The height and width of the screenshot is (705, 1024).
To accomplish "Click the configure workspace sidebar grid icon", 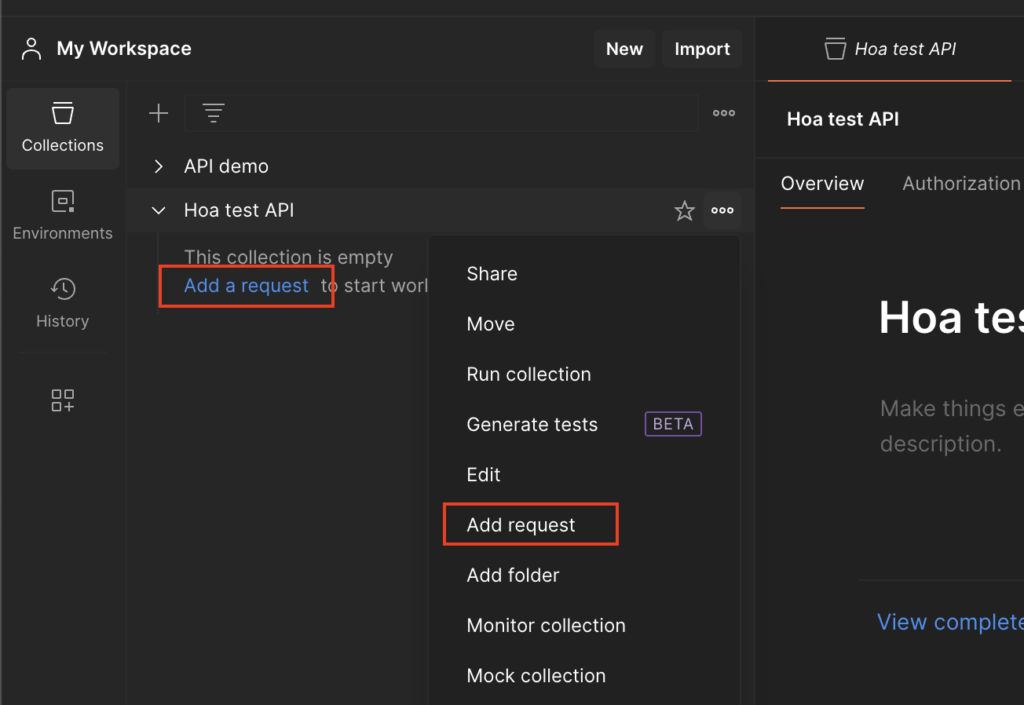I will click(63, 400).
